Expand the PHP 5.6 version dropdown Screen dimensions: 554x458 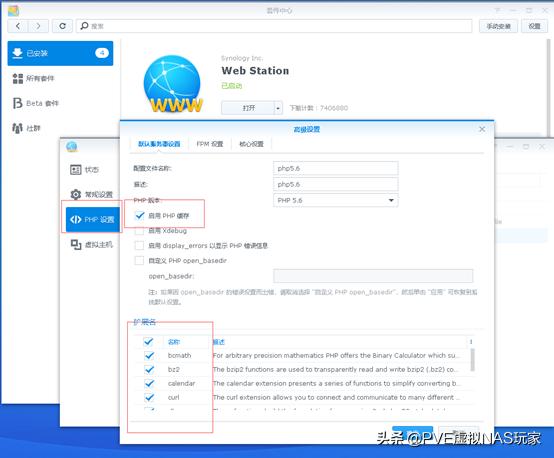point(336,200)
